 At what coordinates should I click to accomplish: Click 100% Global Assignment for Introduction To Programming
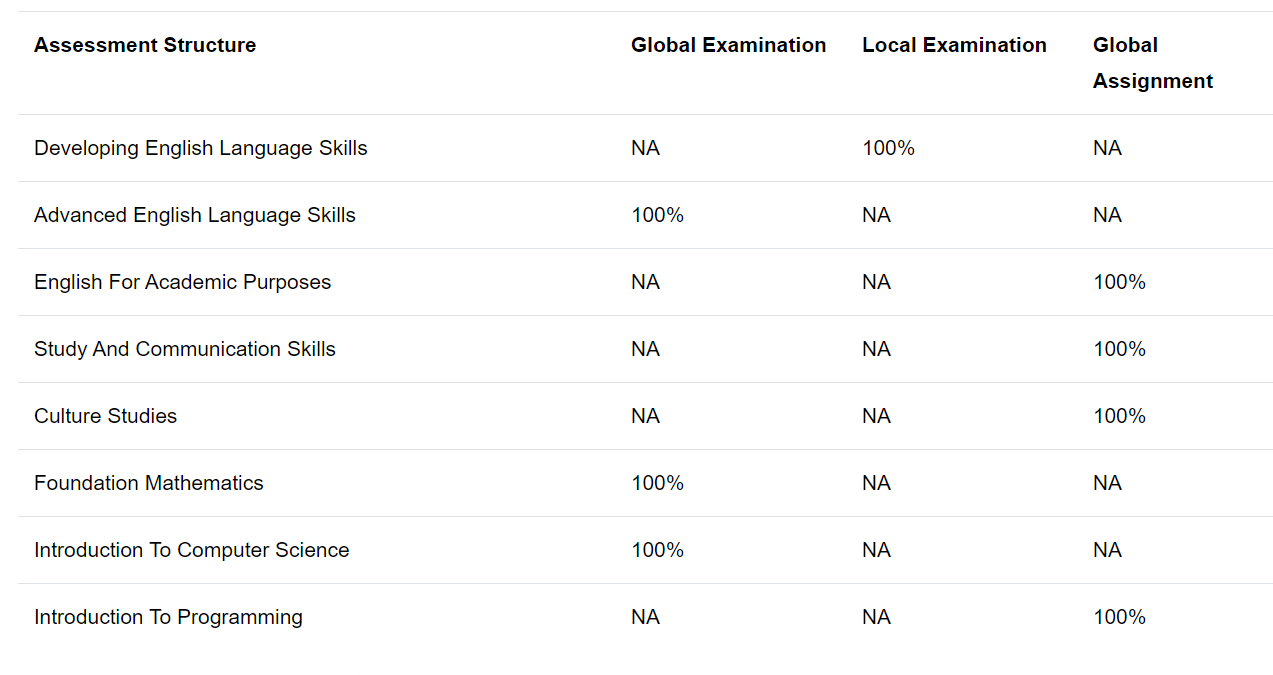click(x=1119, y=617)
